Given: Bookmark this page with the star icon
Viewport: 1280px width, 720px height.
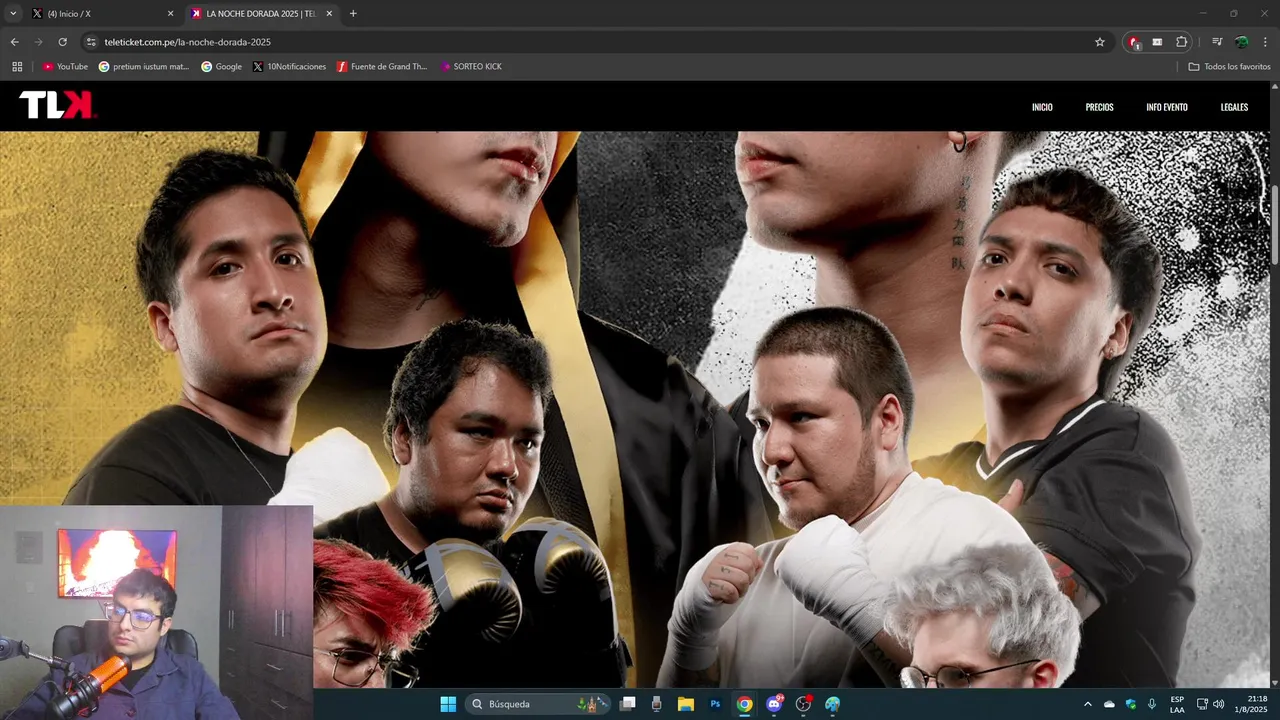Looking at the screenshot, I should pos(1100,42).
